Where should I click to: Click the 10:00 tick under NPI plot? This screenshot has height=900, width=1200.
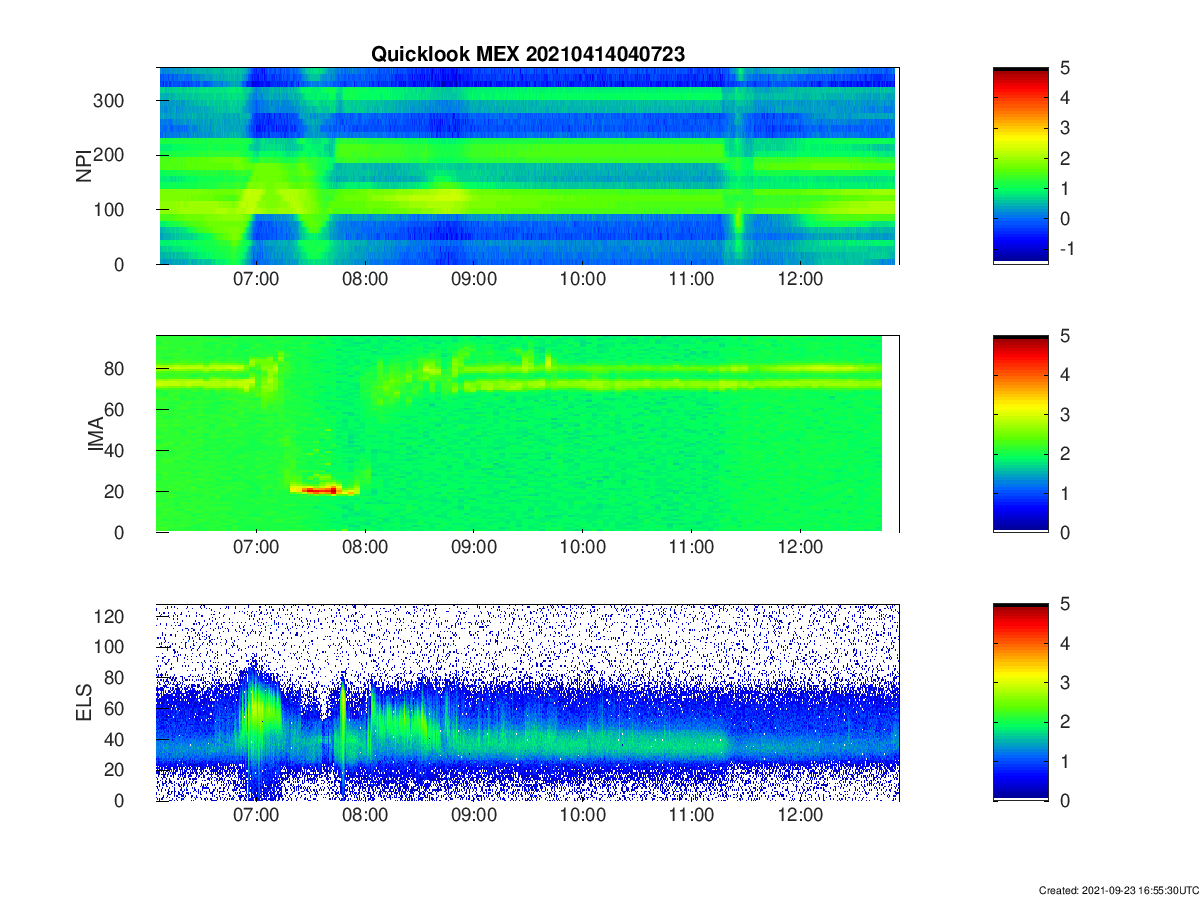click(x=583, y=280)
